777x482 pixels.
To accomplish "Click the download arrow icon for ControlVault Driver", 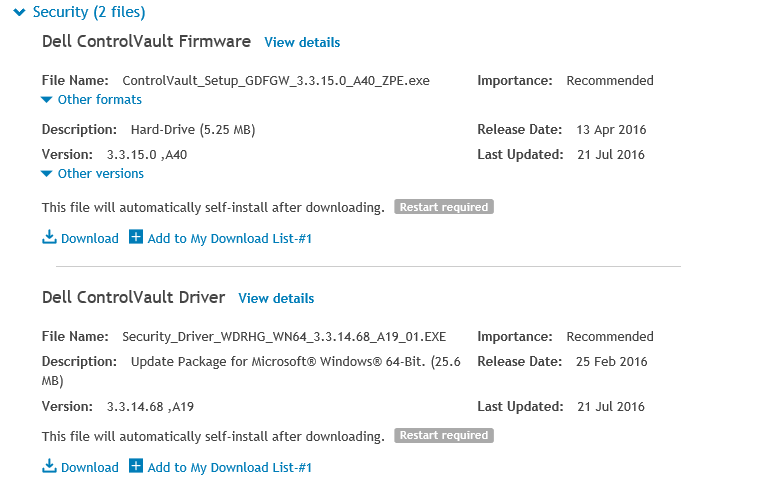I will (x=49, y=466).
